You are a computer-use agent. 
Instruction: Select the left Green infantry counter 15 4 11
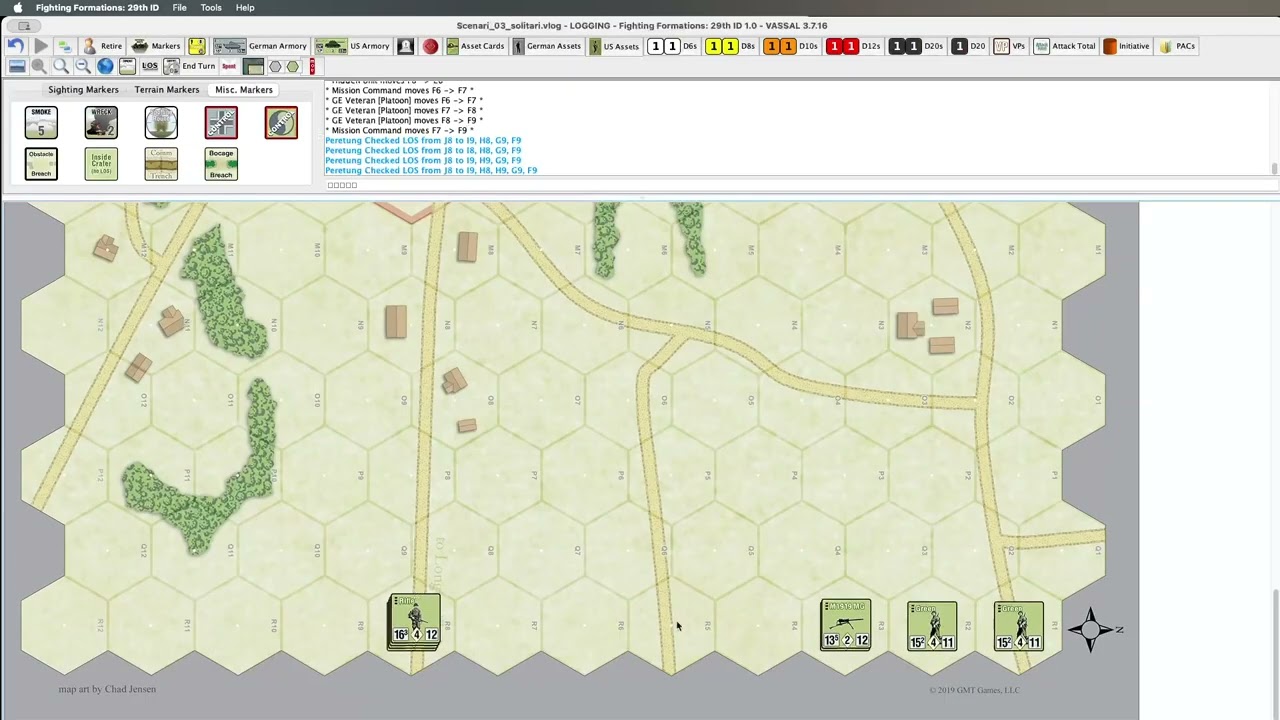pos(932,626)
